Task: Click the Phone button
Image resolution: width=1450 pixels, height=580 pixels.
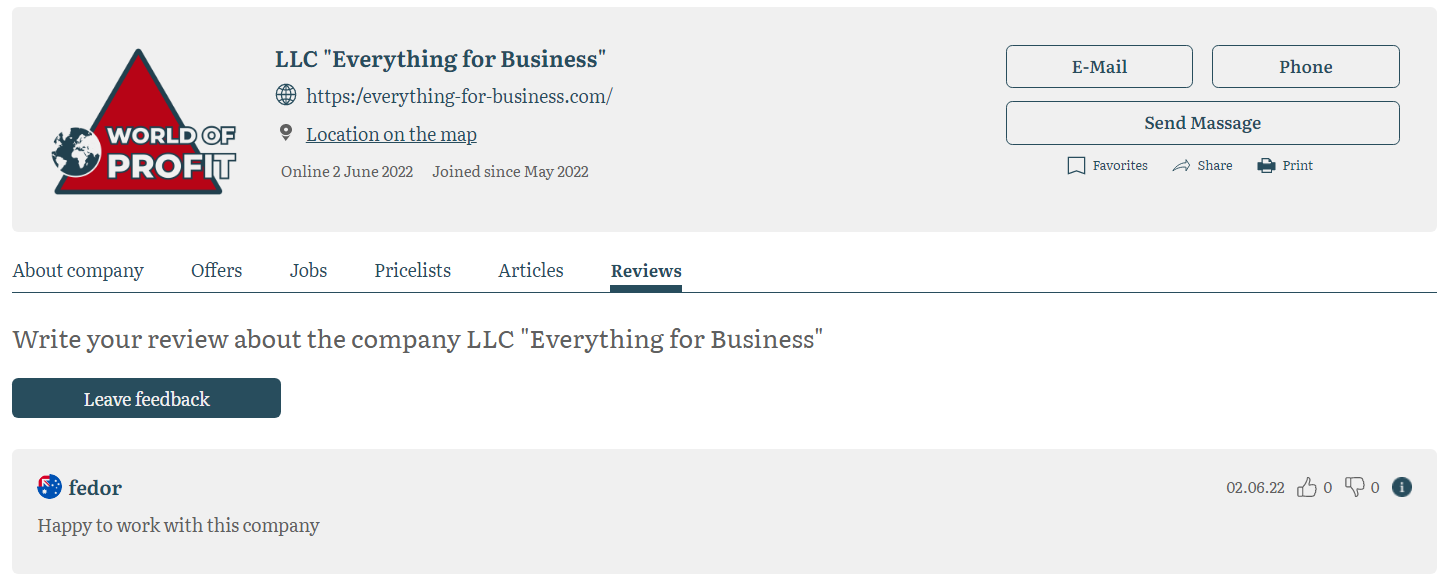Action: [1305, 67]
